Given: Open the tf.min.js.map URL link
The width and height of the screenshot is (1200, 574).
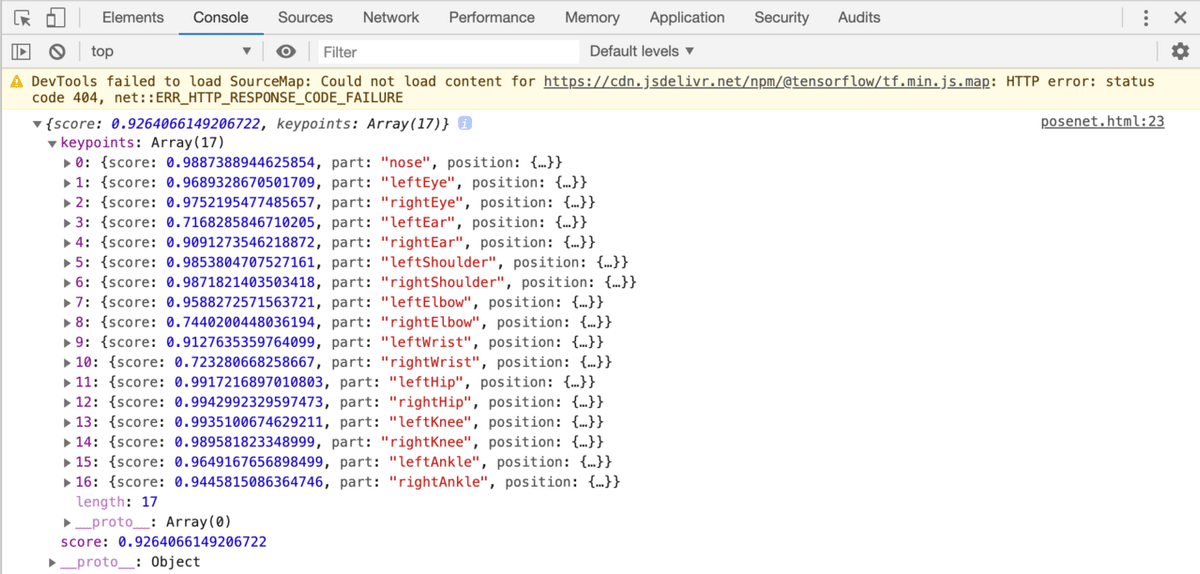Looking at the screenshot, I should coord(766,81).
